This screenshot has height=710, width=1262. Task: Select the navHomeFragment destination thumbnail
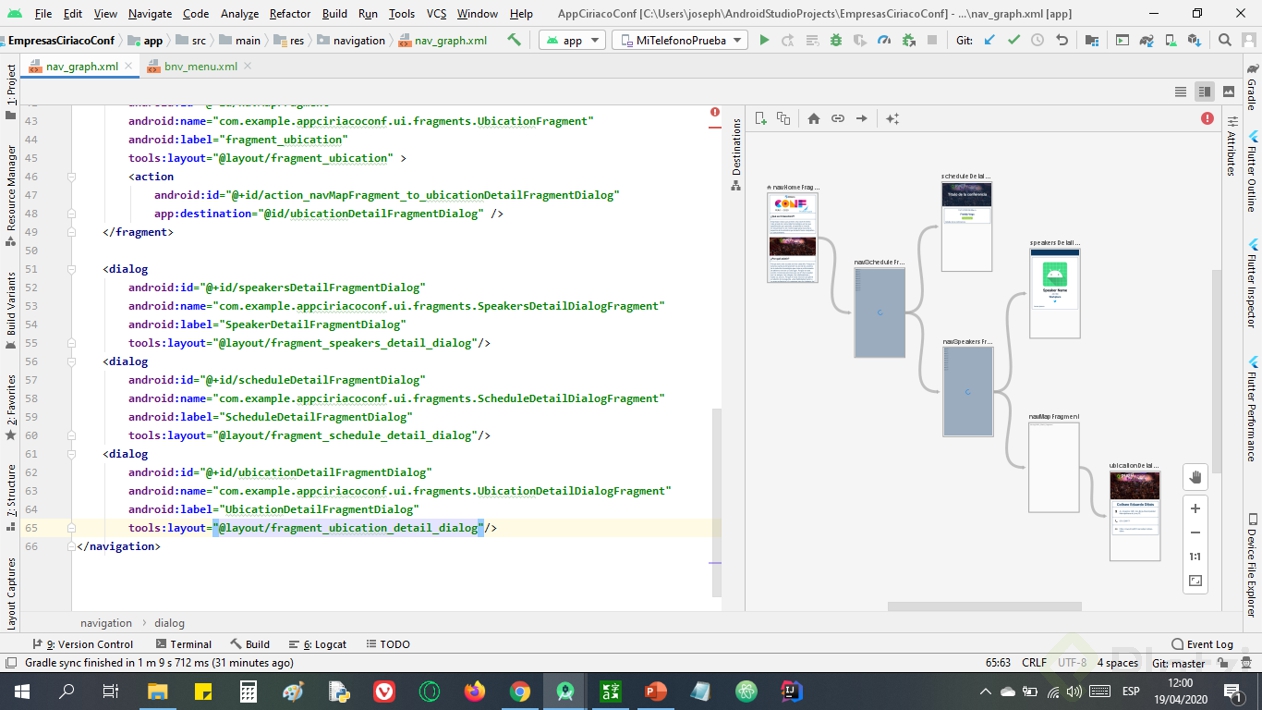click(x=792, y=237)
